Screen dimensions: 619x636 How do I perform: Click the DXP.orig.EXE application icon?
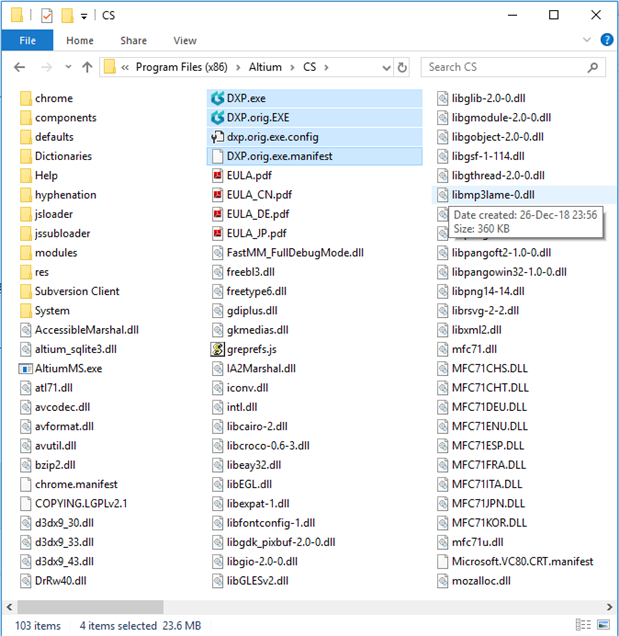point(217,118)
